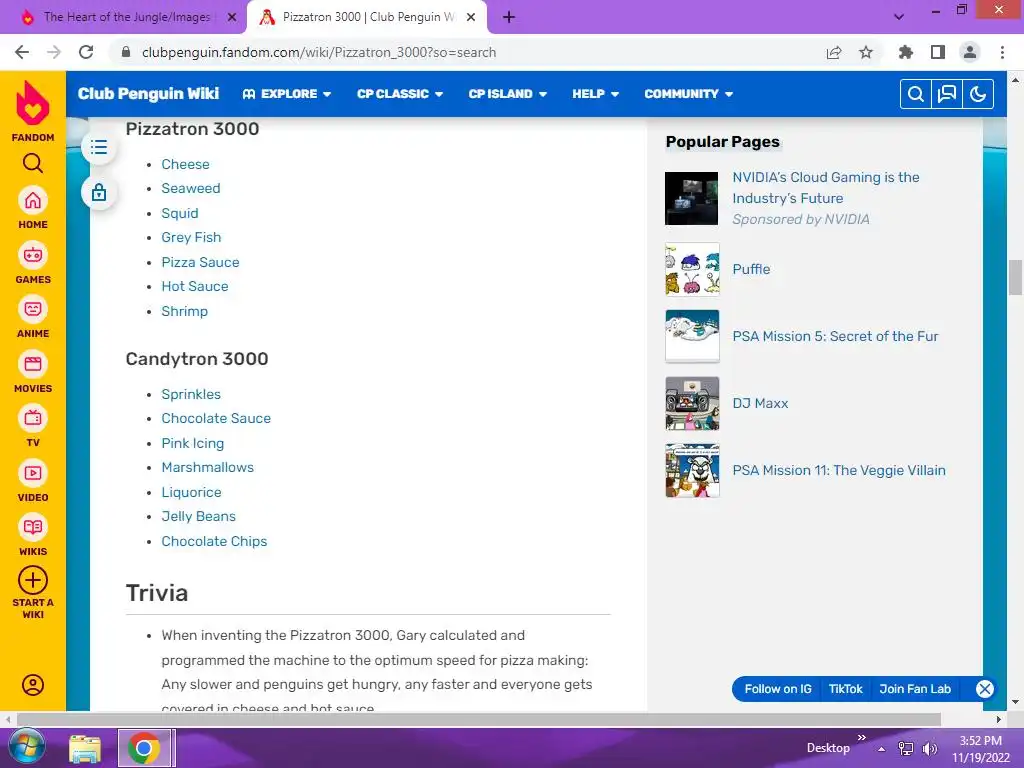Viewport: 1024px width, 768px height.
Task: Open the Chocolate Sauce link
Action: (x=216, y=418)
